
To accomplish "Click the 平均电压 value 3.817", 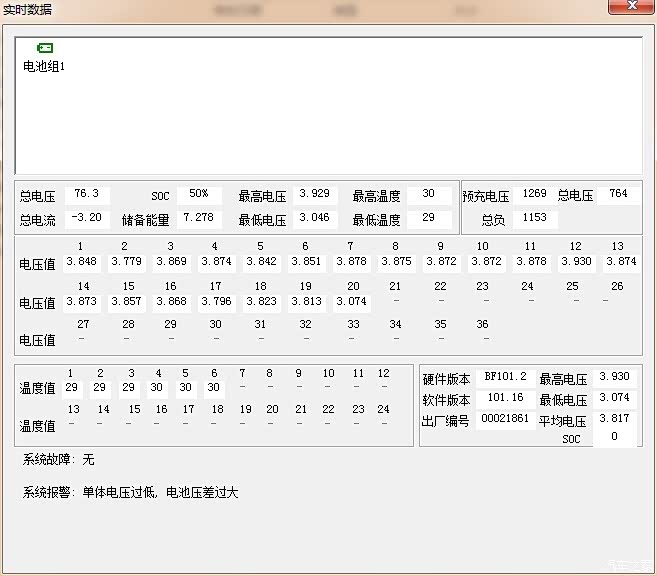I will tap(614, 419).
